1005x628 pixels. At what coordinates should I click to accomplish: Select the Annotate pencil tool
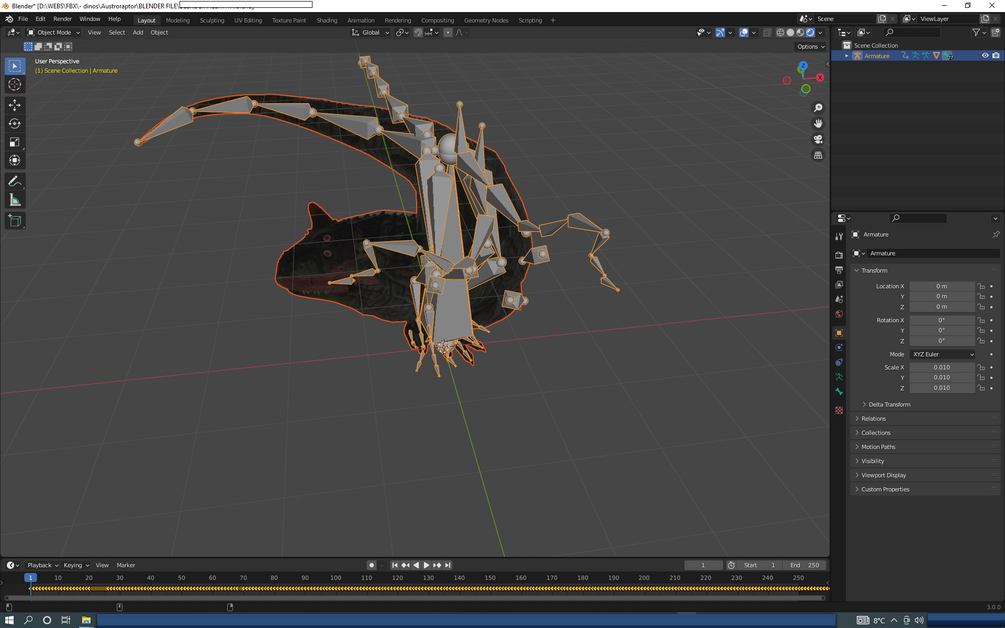15,182
